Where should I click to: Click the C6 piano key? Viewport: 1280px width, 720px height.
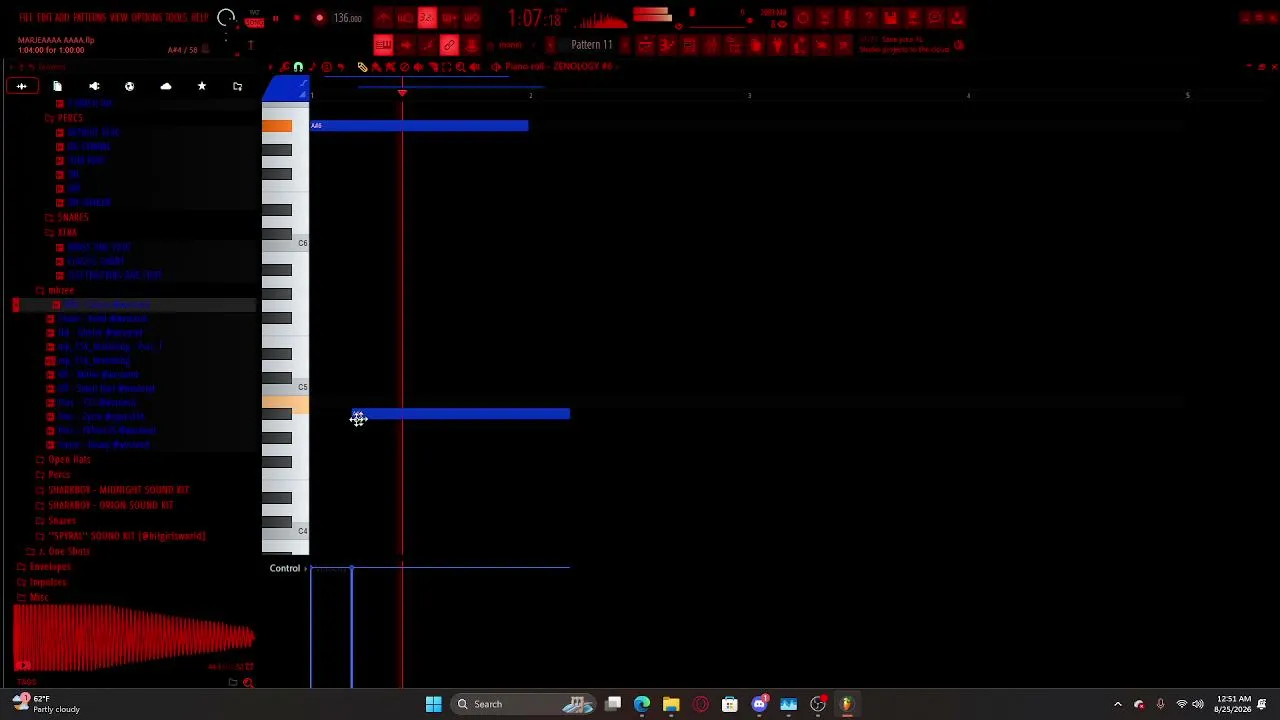[285, 243]
